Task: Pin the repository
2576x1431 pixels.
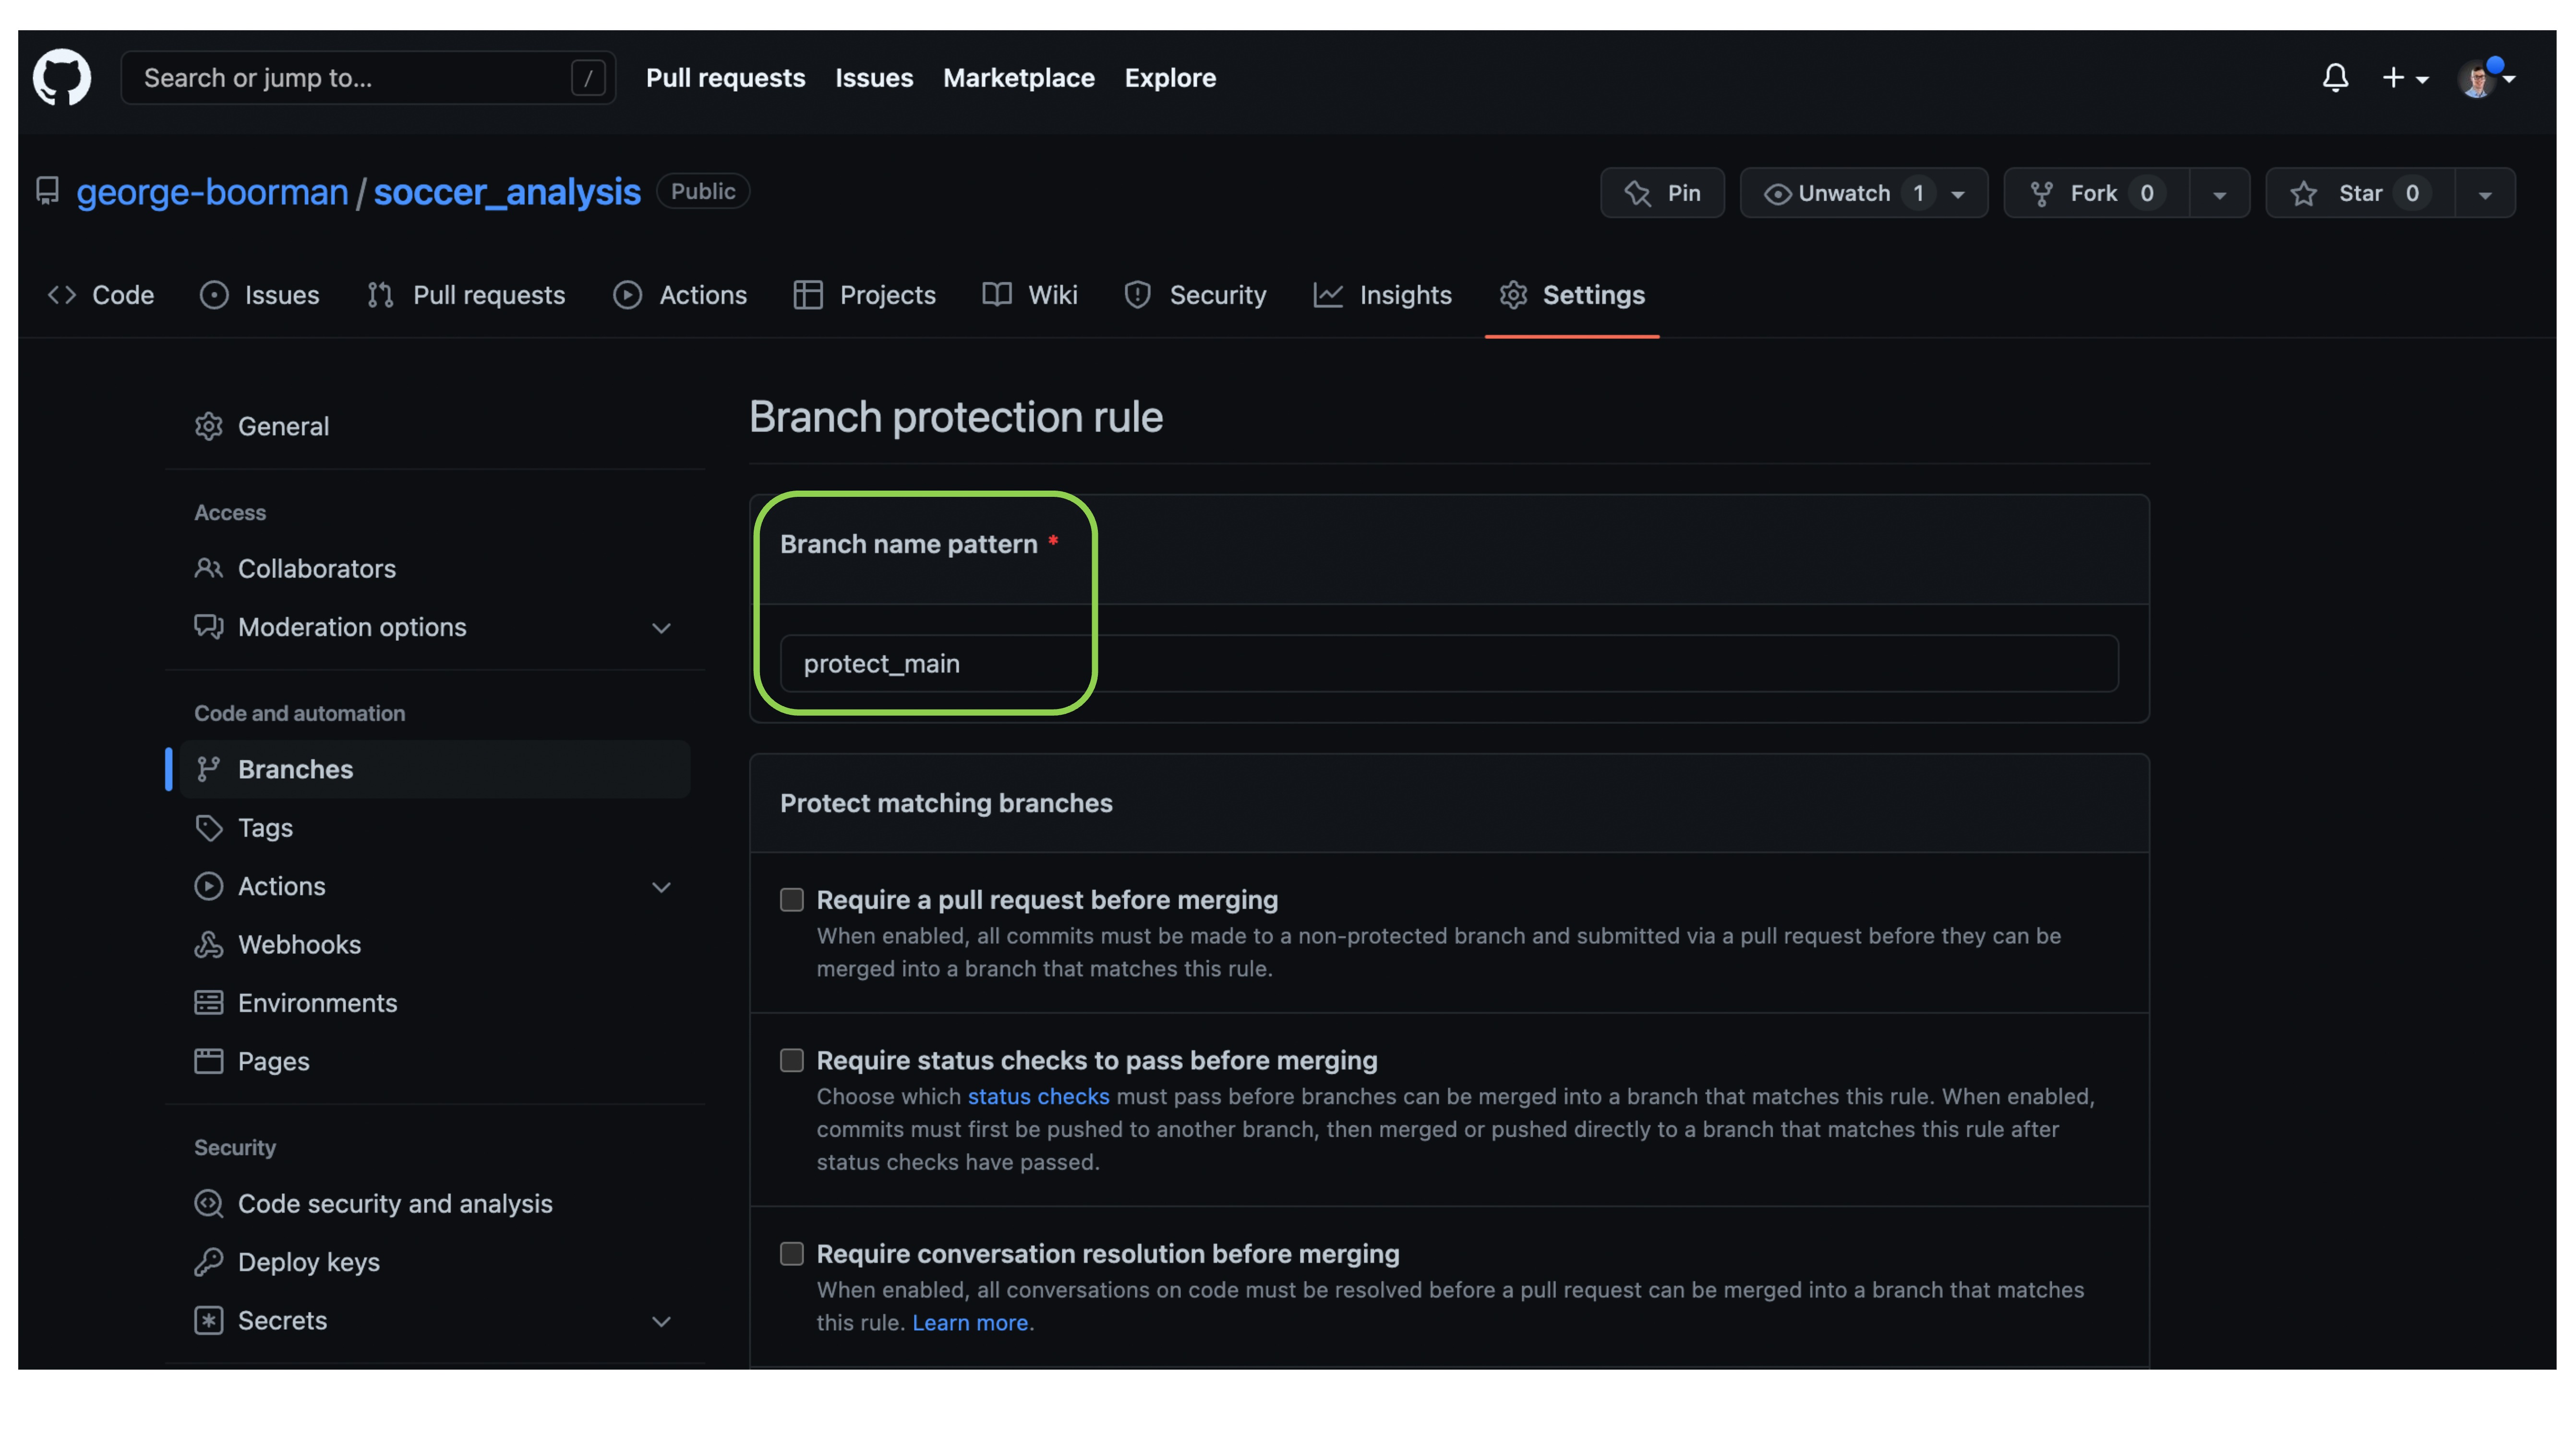Action: (x=1662, y=192)
